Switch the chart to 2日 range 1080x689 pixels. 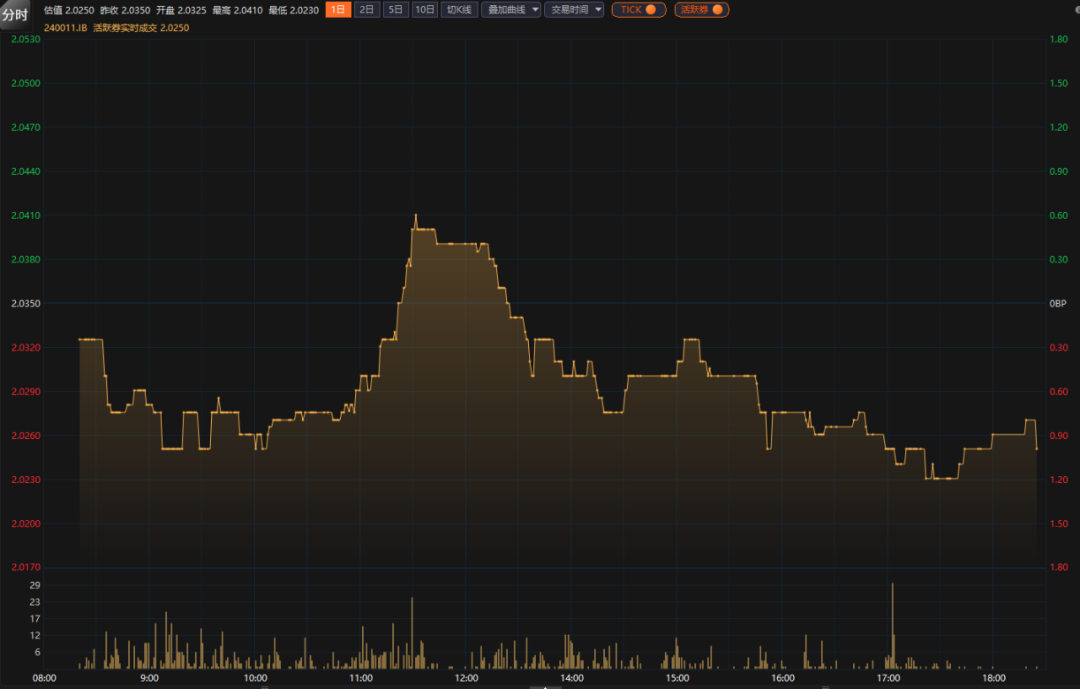tap(368, 9)
